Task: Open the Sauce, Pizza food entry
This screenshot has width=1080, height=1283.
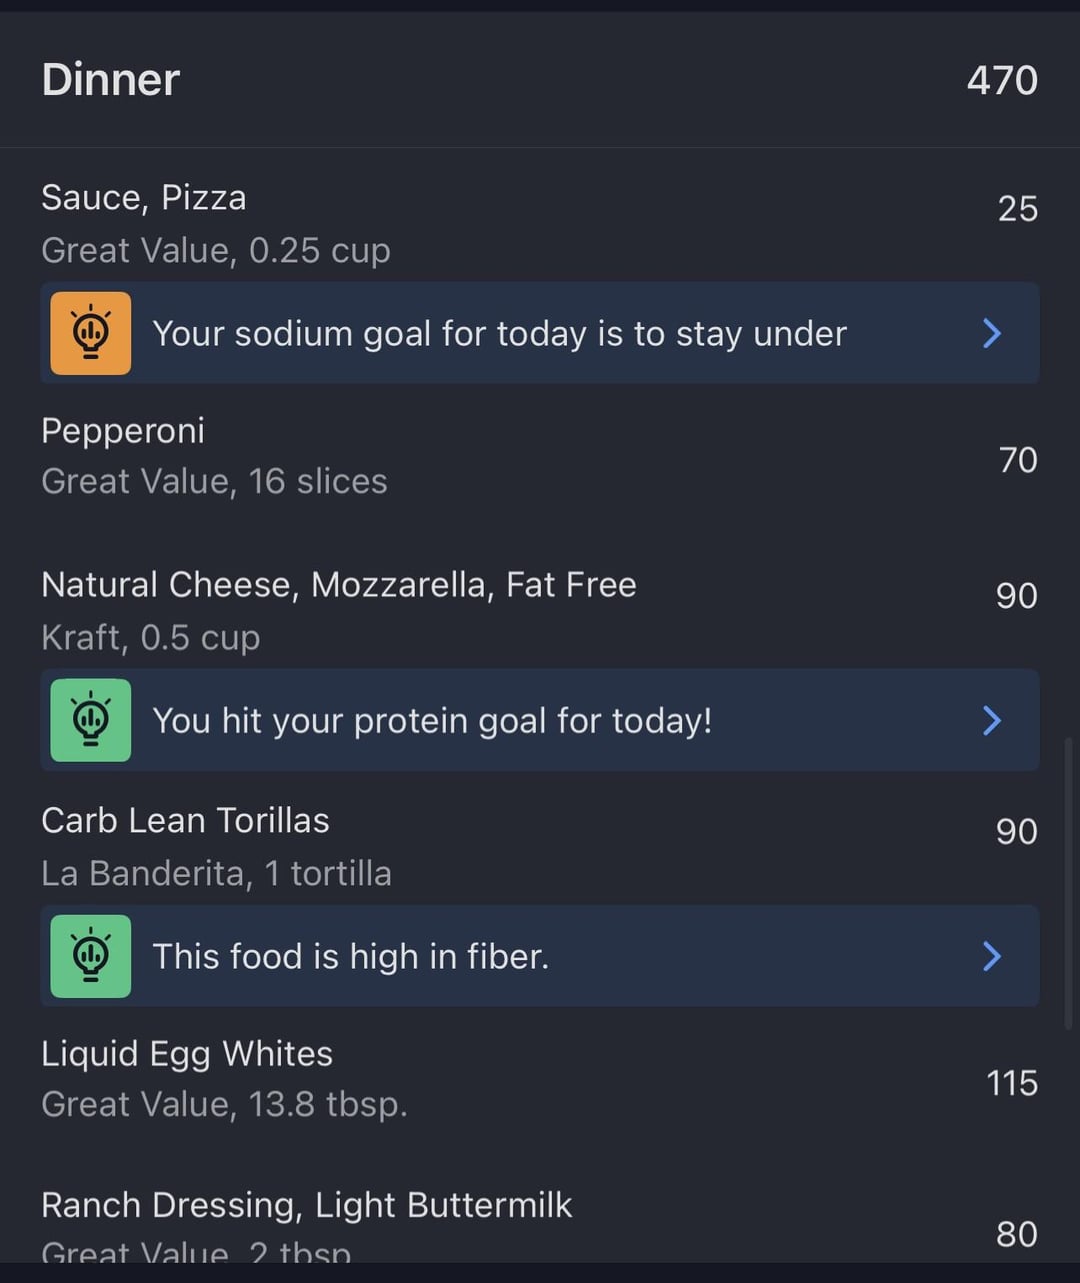Action: (x=144, y=198)
